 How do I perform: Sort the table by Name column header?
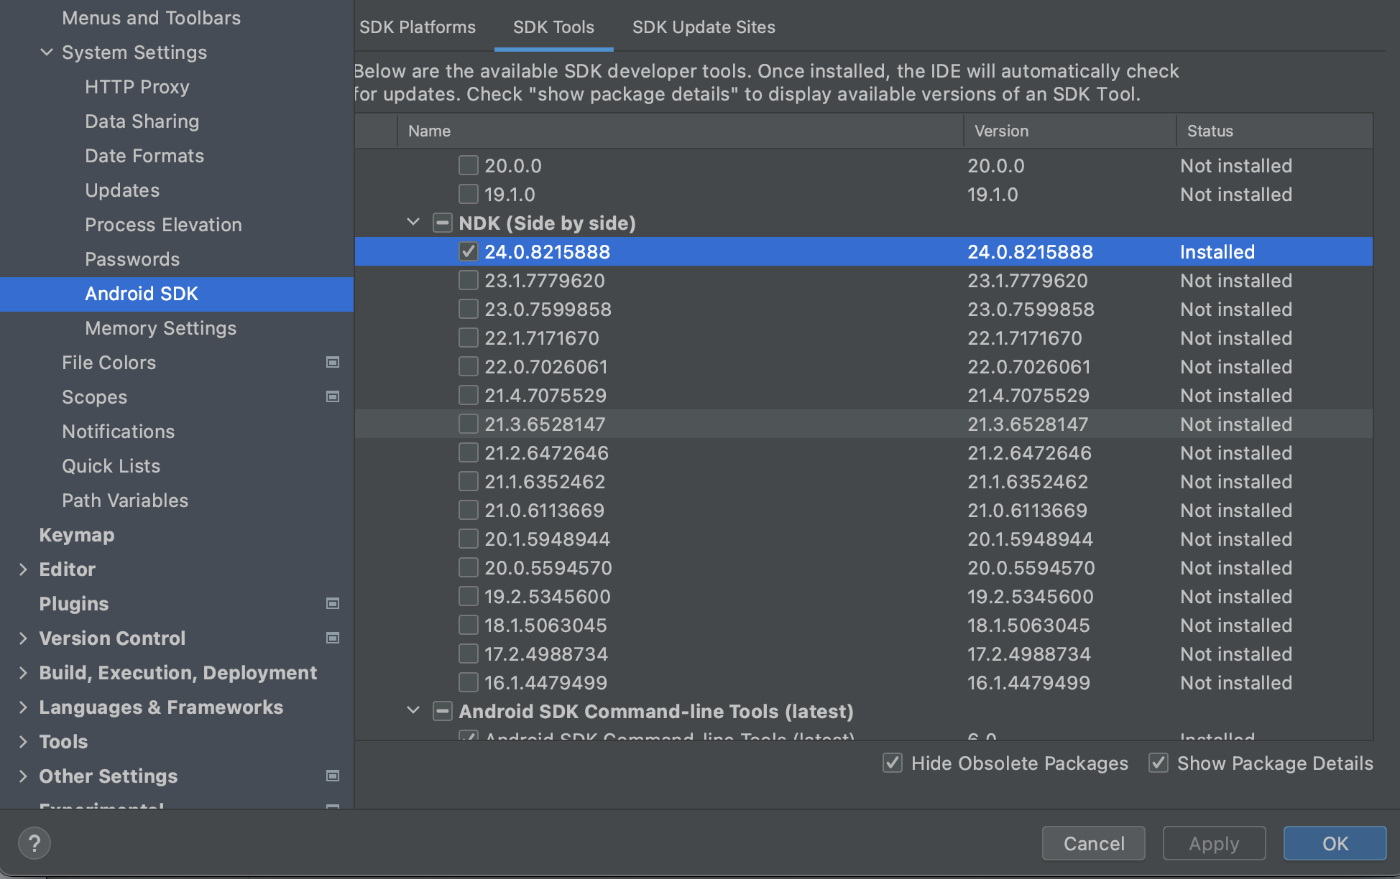click(x=680, y=131)
